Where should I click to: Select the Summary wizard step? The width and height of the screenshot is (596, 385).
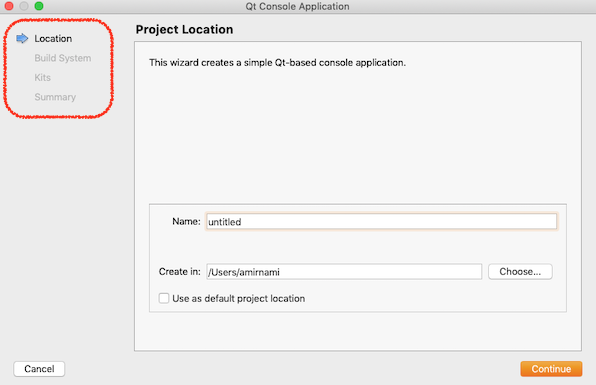(55, 97)
